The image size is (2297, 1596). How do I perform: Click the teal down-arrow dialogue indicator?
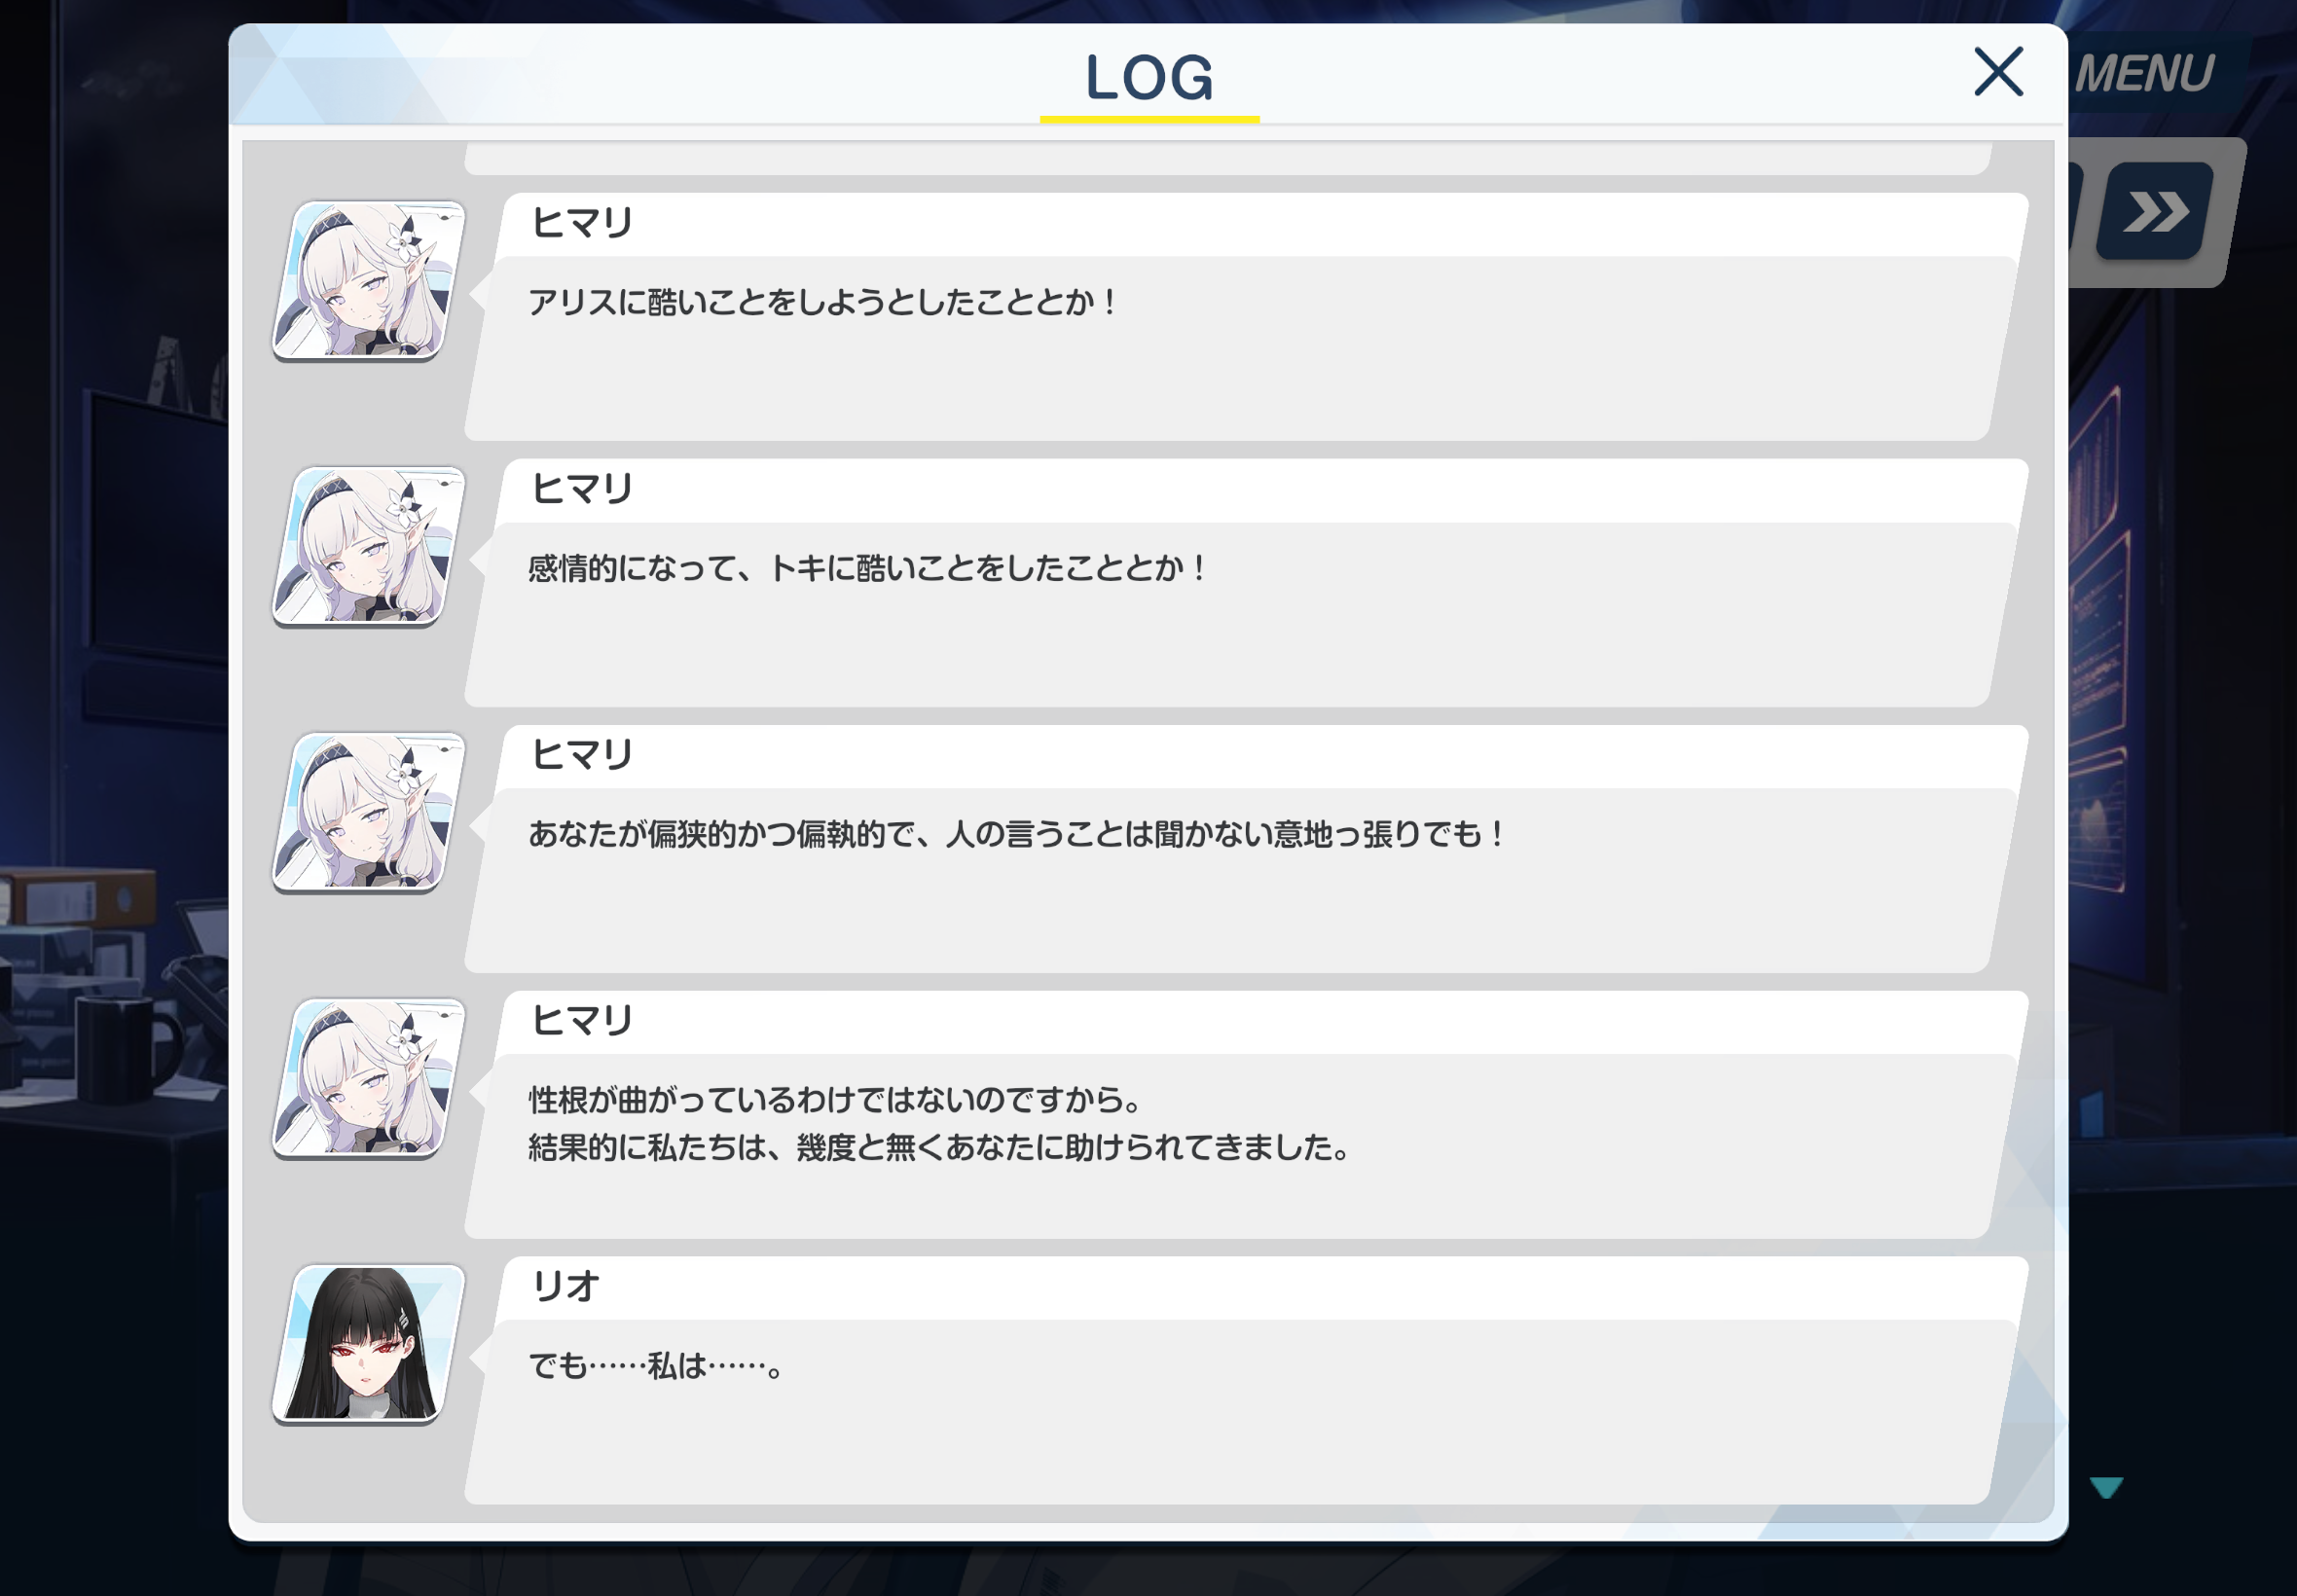(x=2106, y=1487)
